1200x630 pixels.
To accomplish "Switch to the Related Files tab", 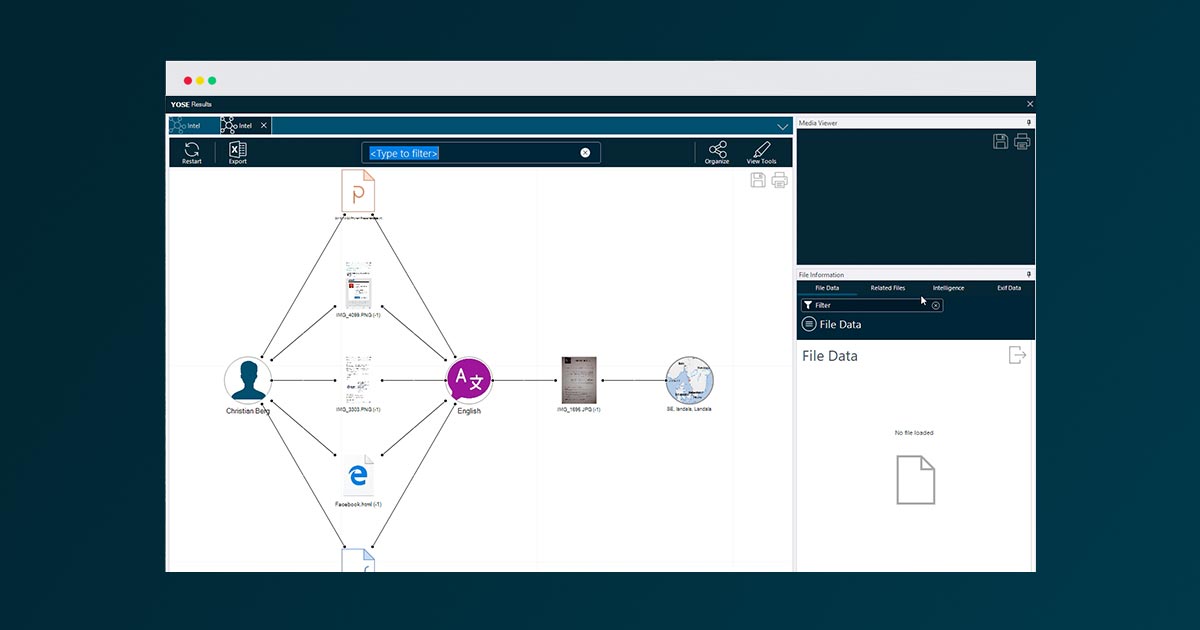I will pos(887,288).
